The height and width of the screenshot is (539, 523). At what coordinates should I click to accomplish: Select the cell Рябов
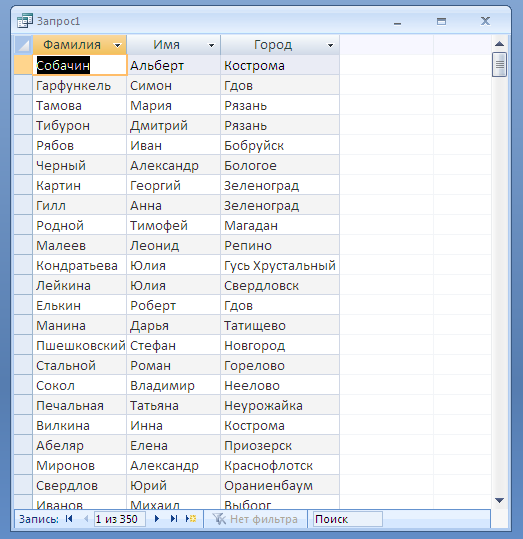coord(80,145)
